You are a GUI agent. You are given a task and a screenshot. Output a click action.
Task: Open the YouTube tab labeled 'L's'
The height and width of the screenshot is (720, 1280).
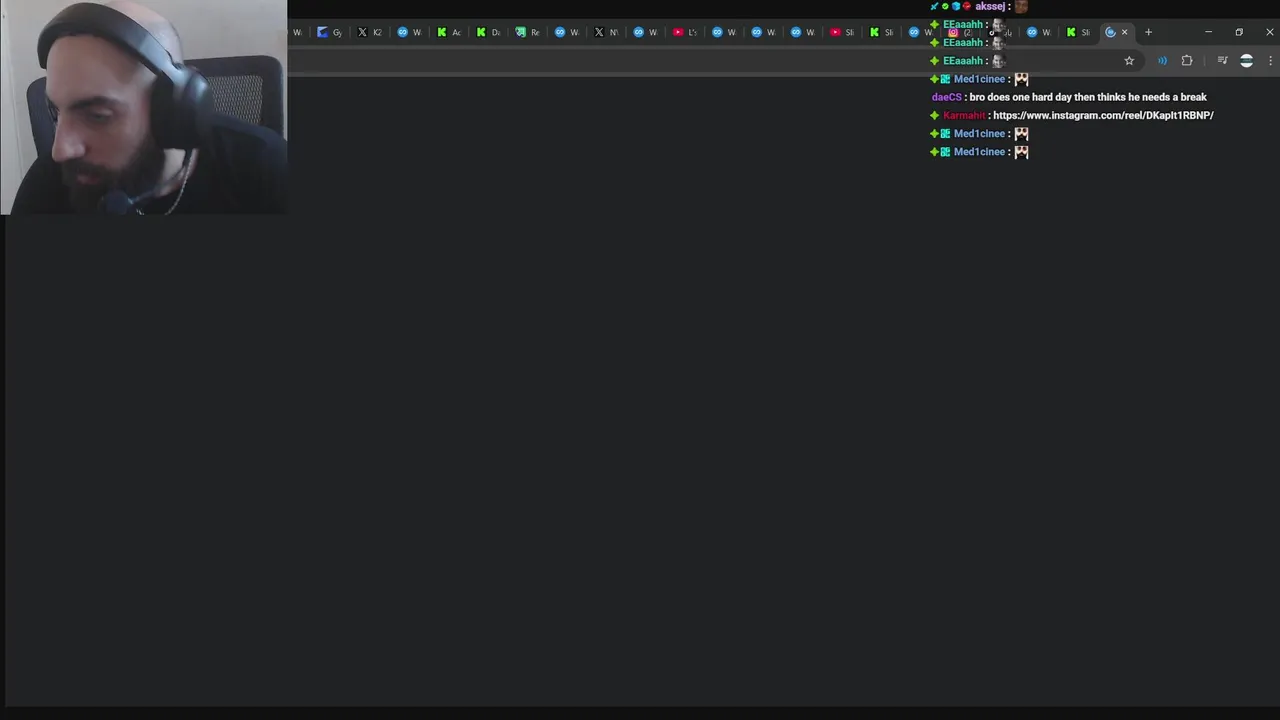click(685, 32)
